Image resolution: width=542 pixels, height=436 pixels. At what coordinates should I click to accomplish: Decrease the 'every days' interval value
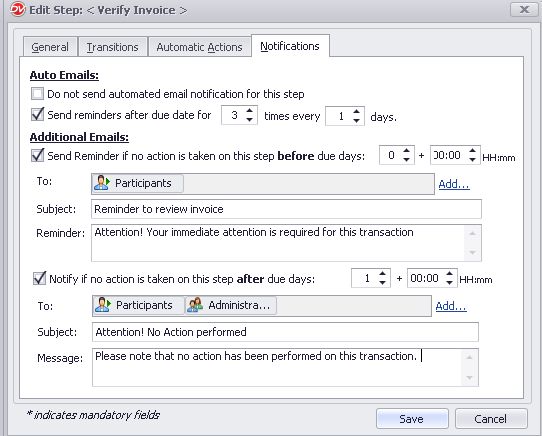[x=356, y=121]
